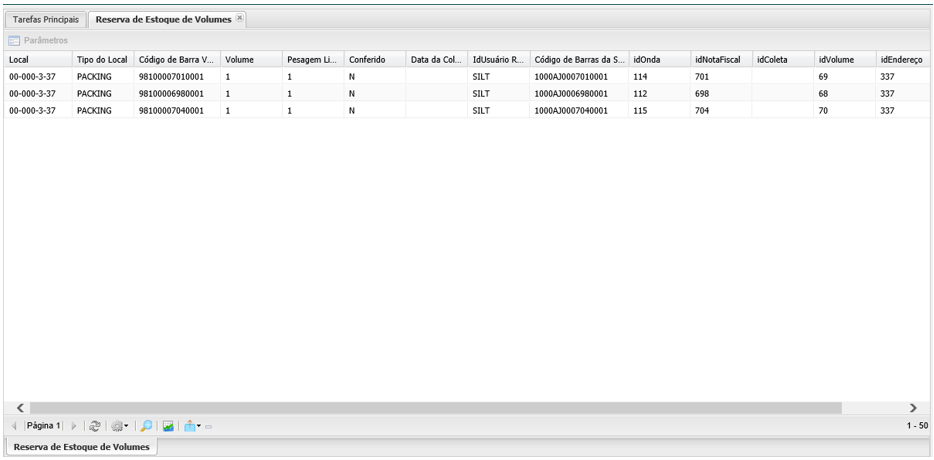Viewport: 934px width, 460px height.
Task: Open the magnifier search icon
Action: coord(146,426)
